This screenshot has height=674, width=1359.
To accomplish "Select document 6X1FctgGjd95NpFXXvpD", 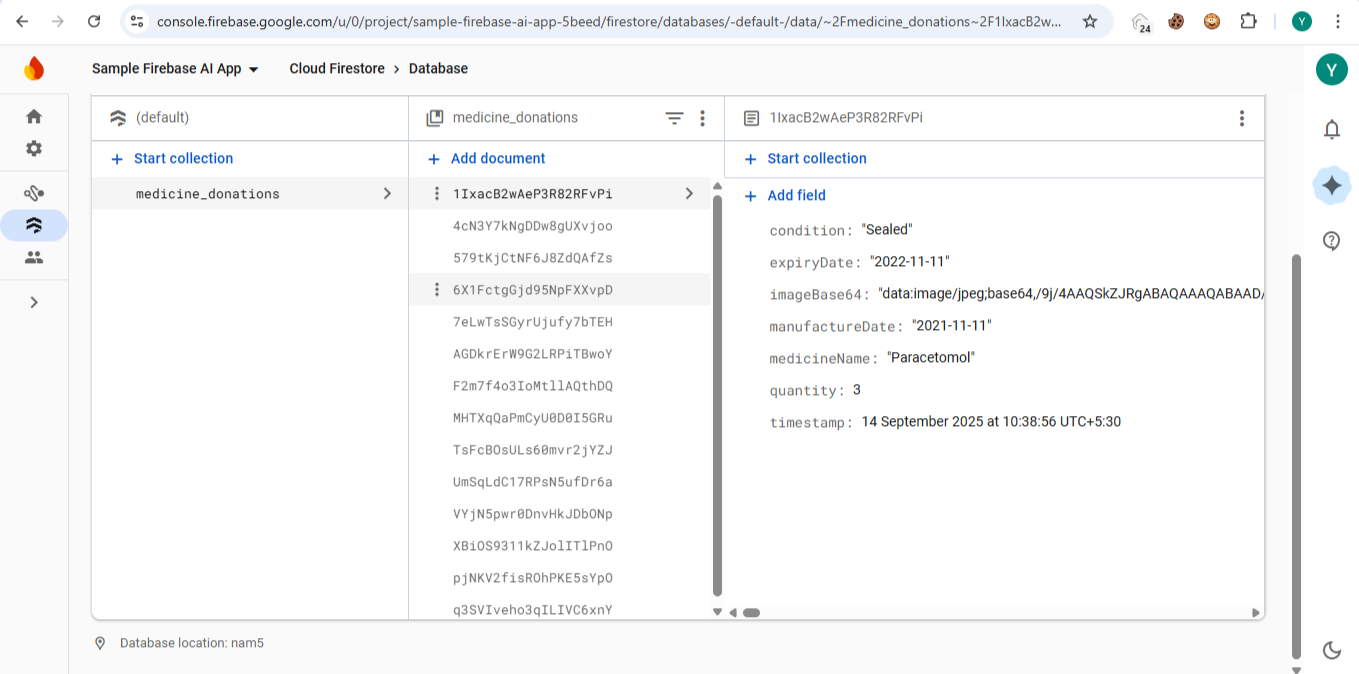I will tap(532, 290).
